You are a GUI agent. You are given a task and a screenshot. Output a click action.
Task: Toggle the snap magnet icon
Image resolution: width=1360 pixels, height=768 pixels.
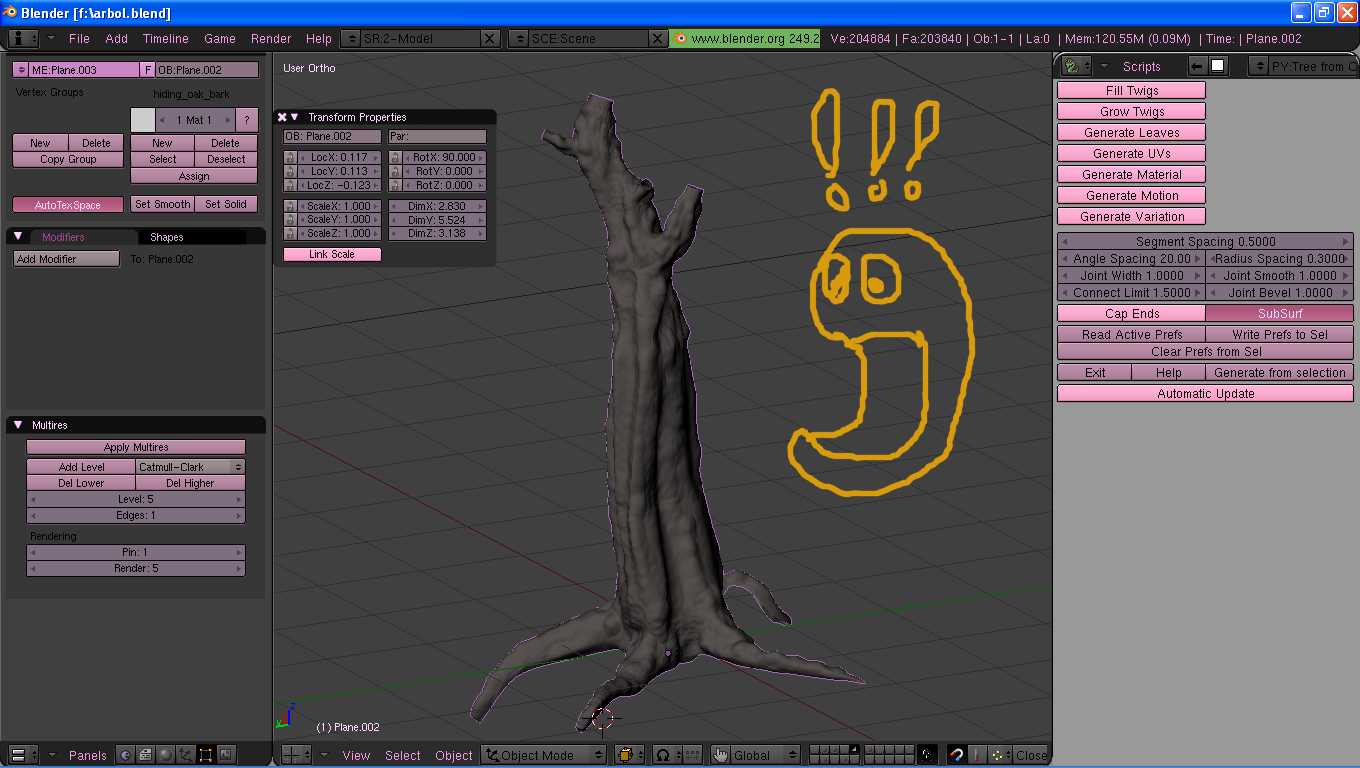click(957, 755)
